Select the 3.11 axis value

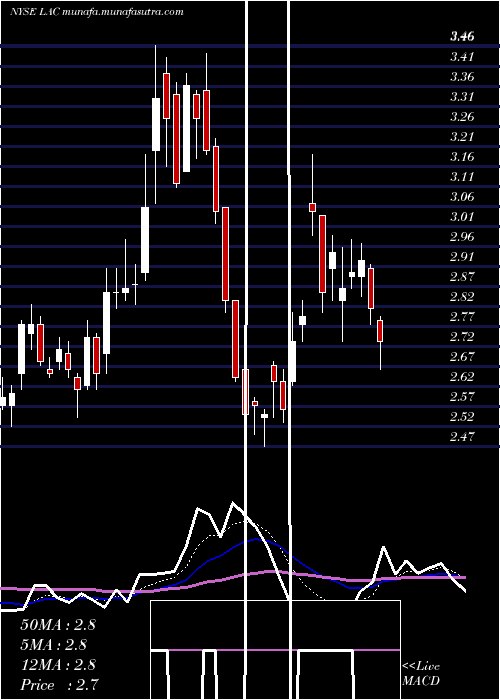pyautogui.click(x=462, y=177)
